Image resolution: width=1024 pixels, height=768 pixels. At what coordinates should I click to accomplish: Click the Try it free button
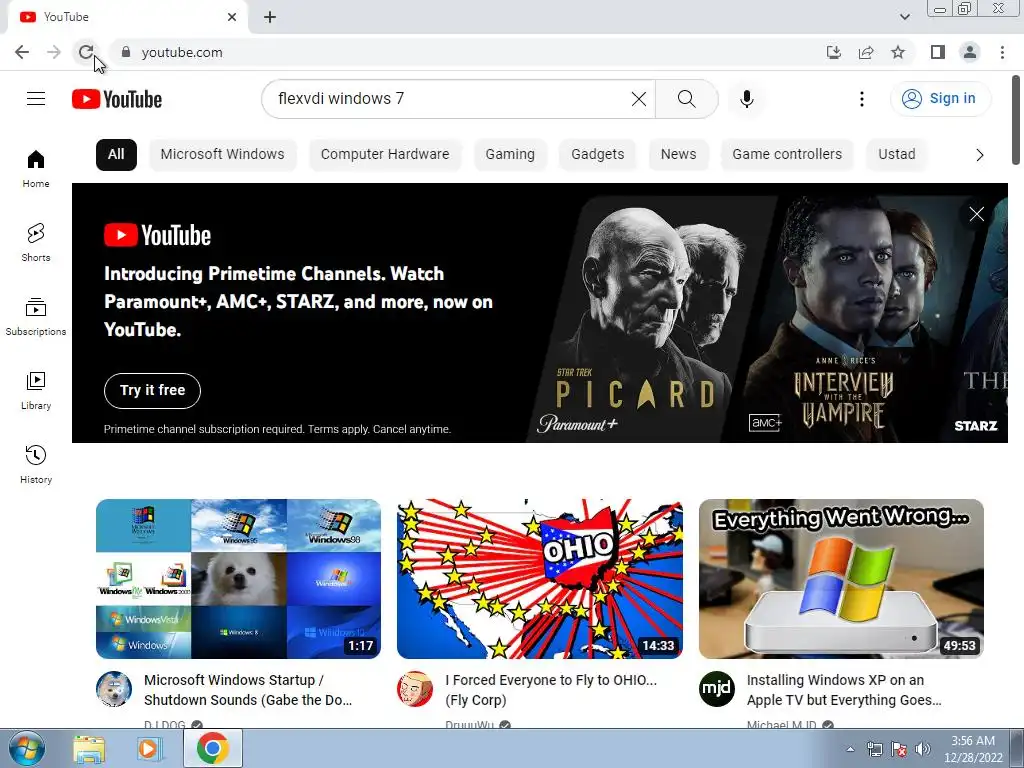coord(152,391)
